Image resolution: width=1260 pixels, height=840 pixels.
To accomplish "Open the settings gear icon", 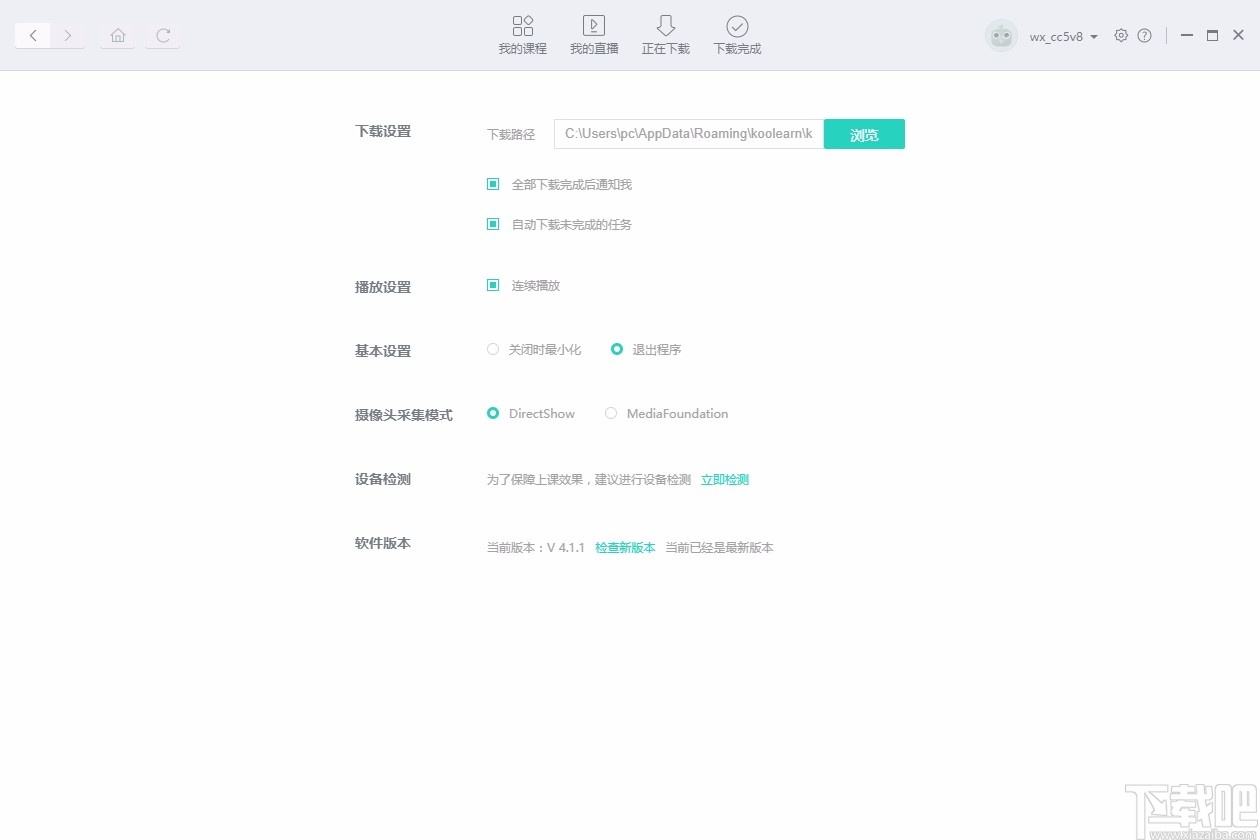I will click(x=1121, y=35).
